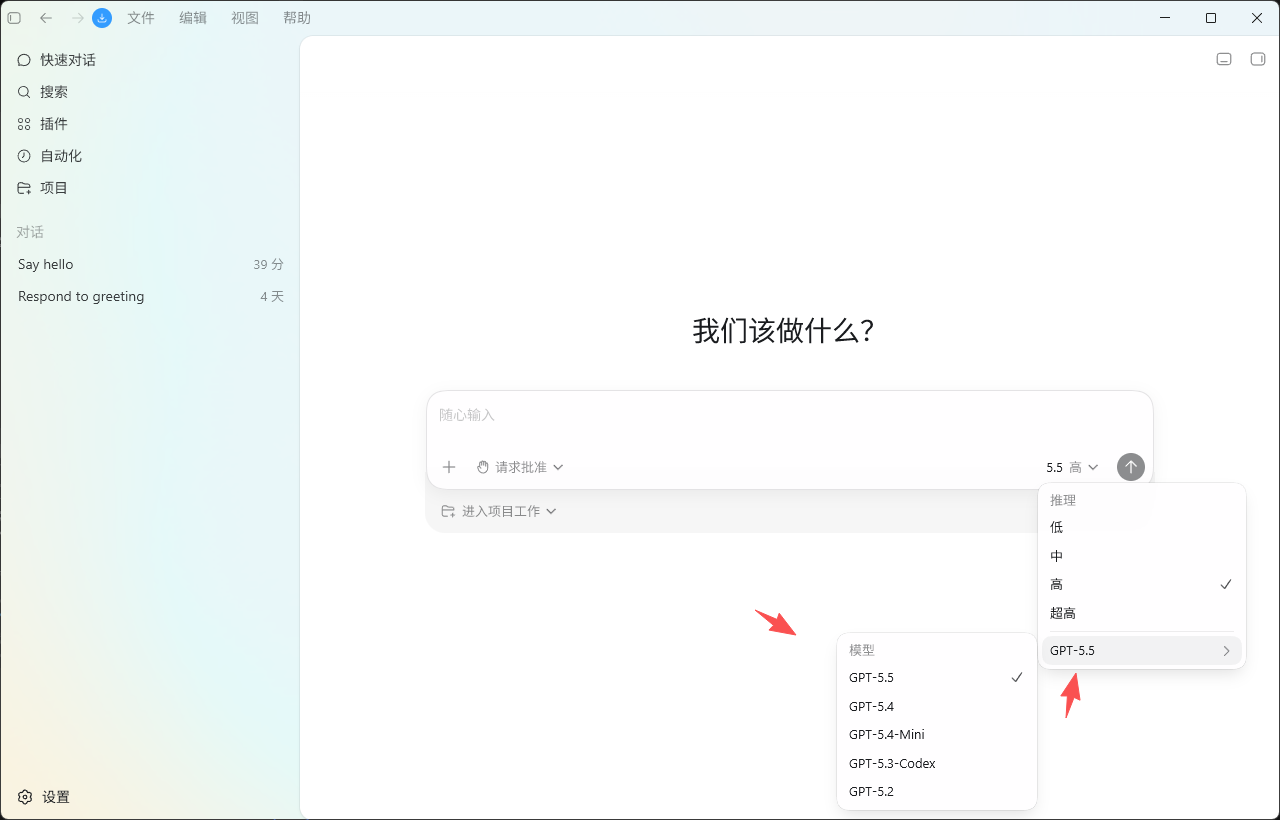Click the 我们该做什么？ heading
The image size is (1280, 820).
(x=785, y=331)
